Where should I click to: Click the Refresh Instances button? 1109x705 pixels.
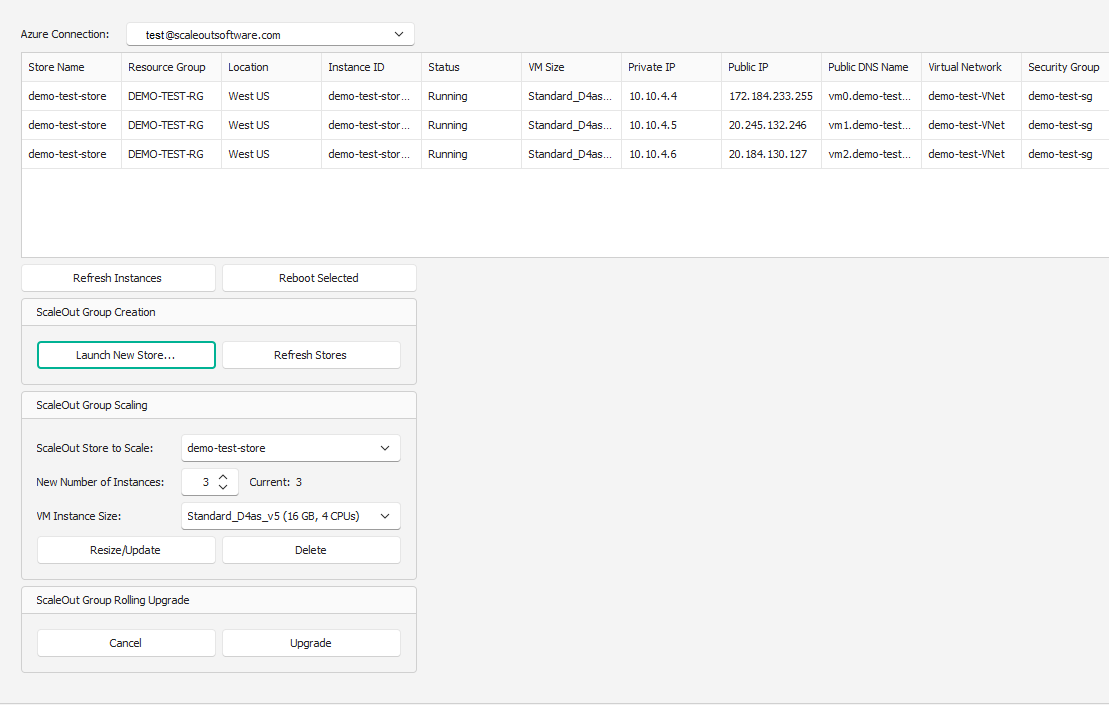click(118, 278)
